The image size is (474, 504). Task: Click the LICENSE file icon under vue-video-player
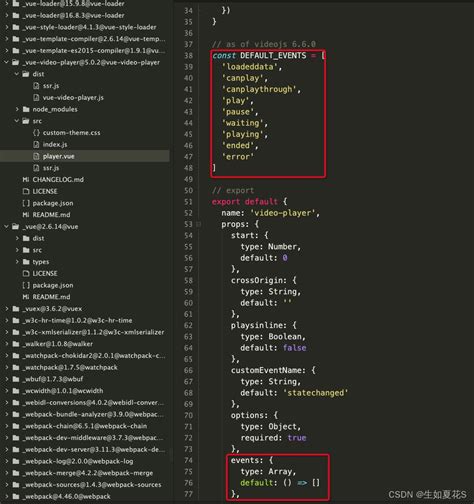tap(26, 191)
